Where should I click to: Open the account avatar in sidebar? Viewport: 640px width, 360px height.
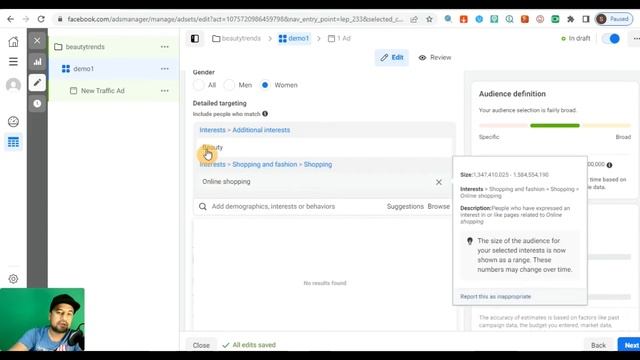[13, 85]
